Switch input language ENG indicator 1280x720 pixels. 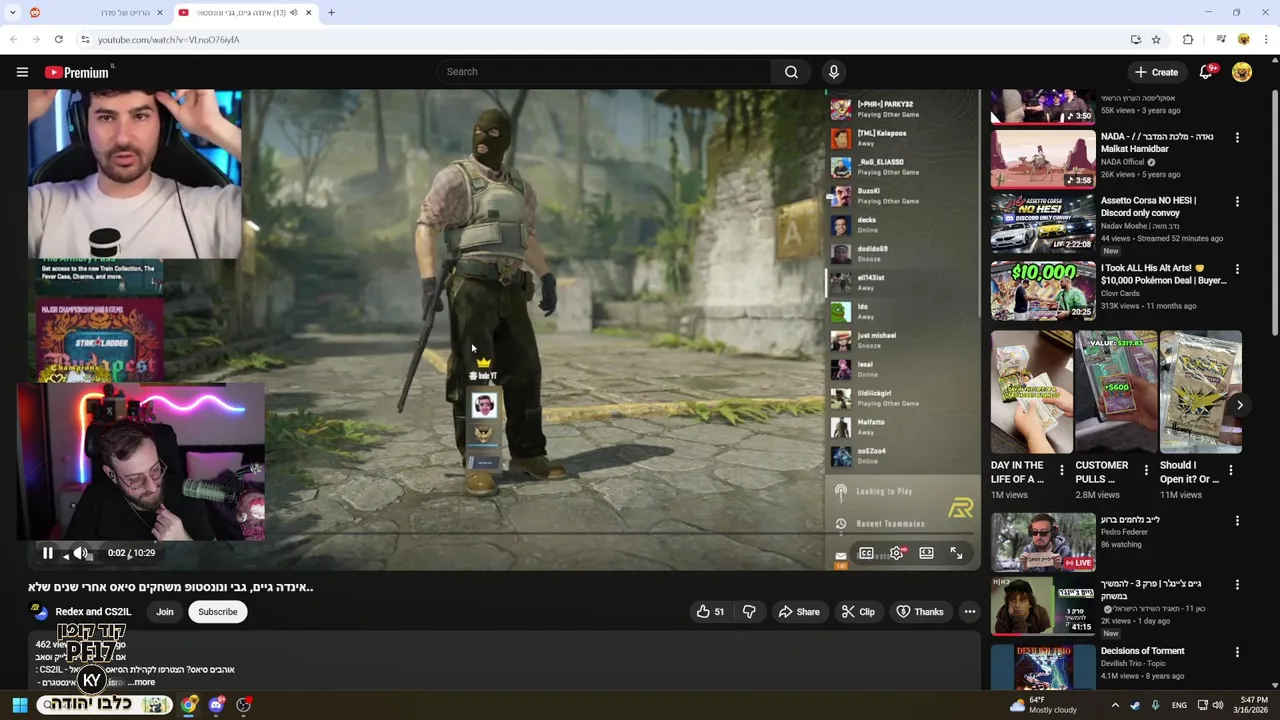[1179, 705]
